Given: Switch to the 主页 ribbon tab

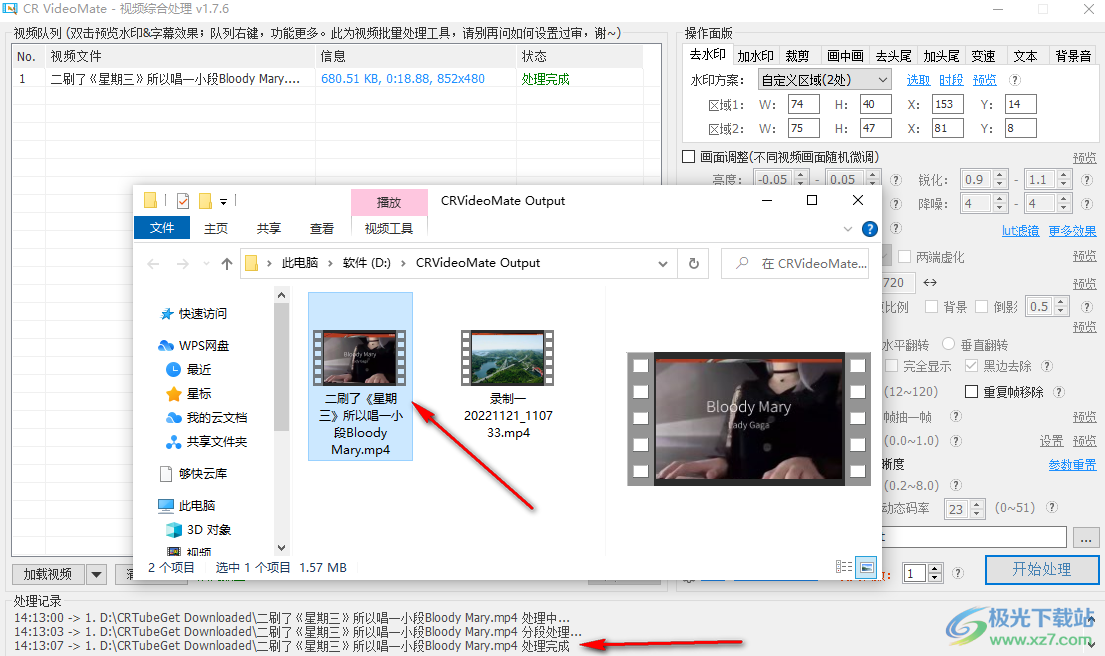Looking at the screenshot, I should point(216,228).
